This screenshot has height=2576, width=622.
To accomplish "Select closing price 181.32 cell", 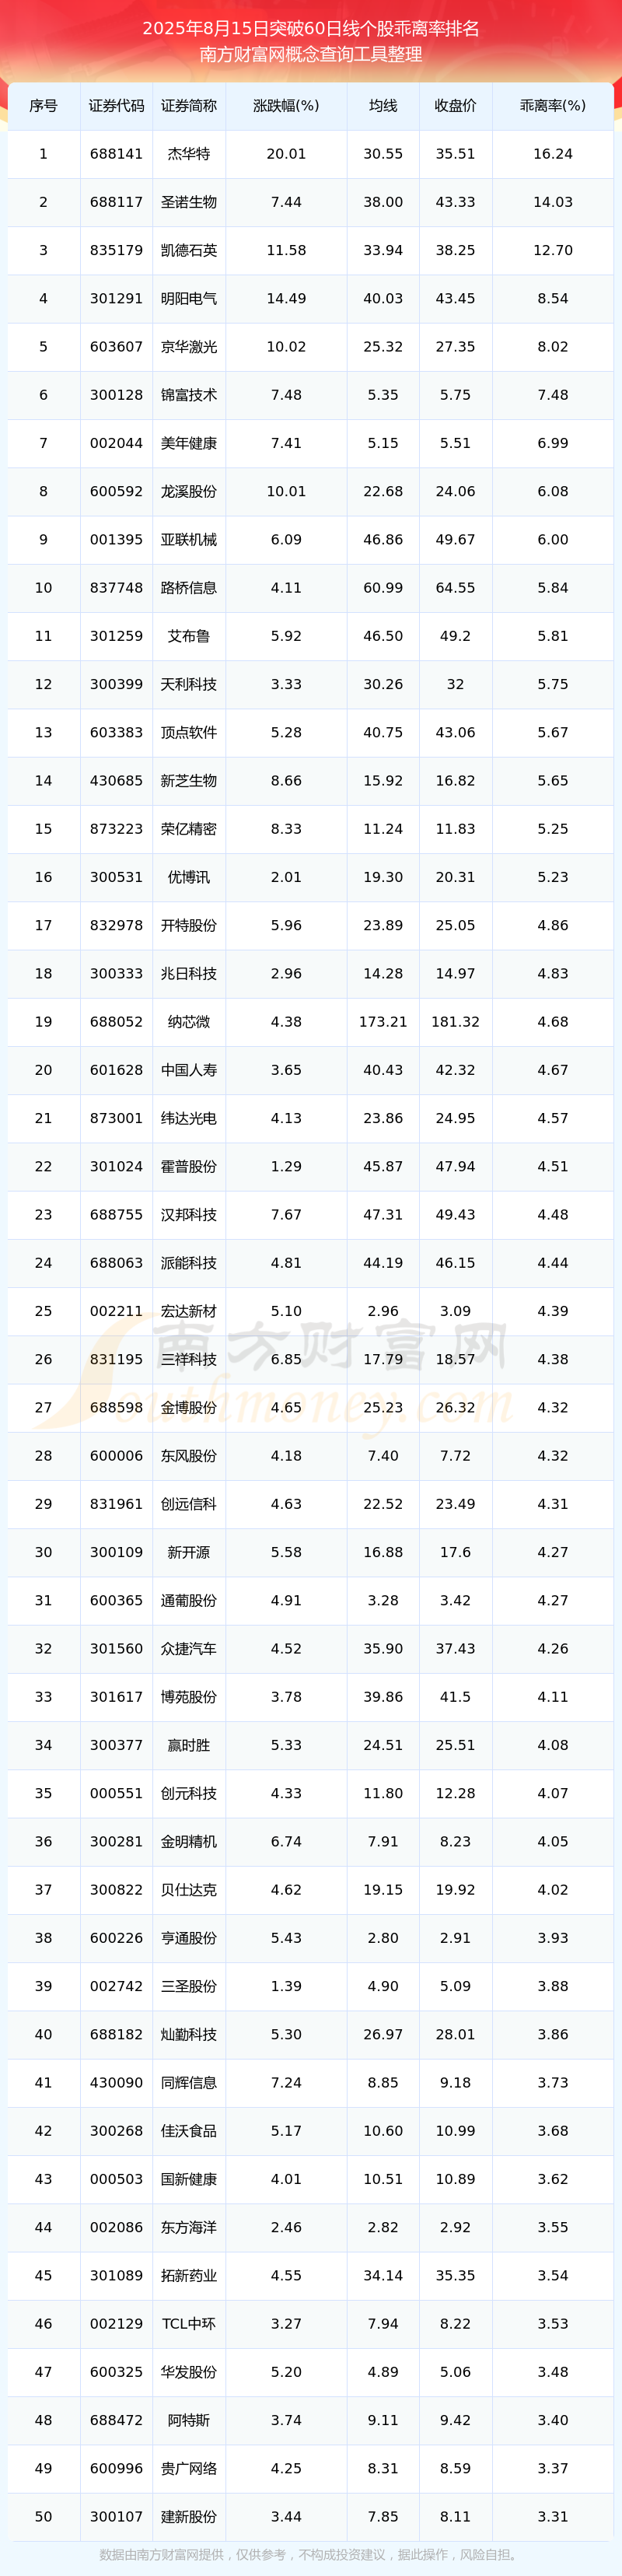I will (x=455, y=1022).
